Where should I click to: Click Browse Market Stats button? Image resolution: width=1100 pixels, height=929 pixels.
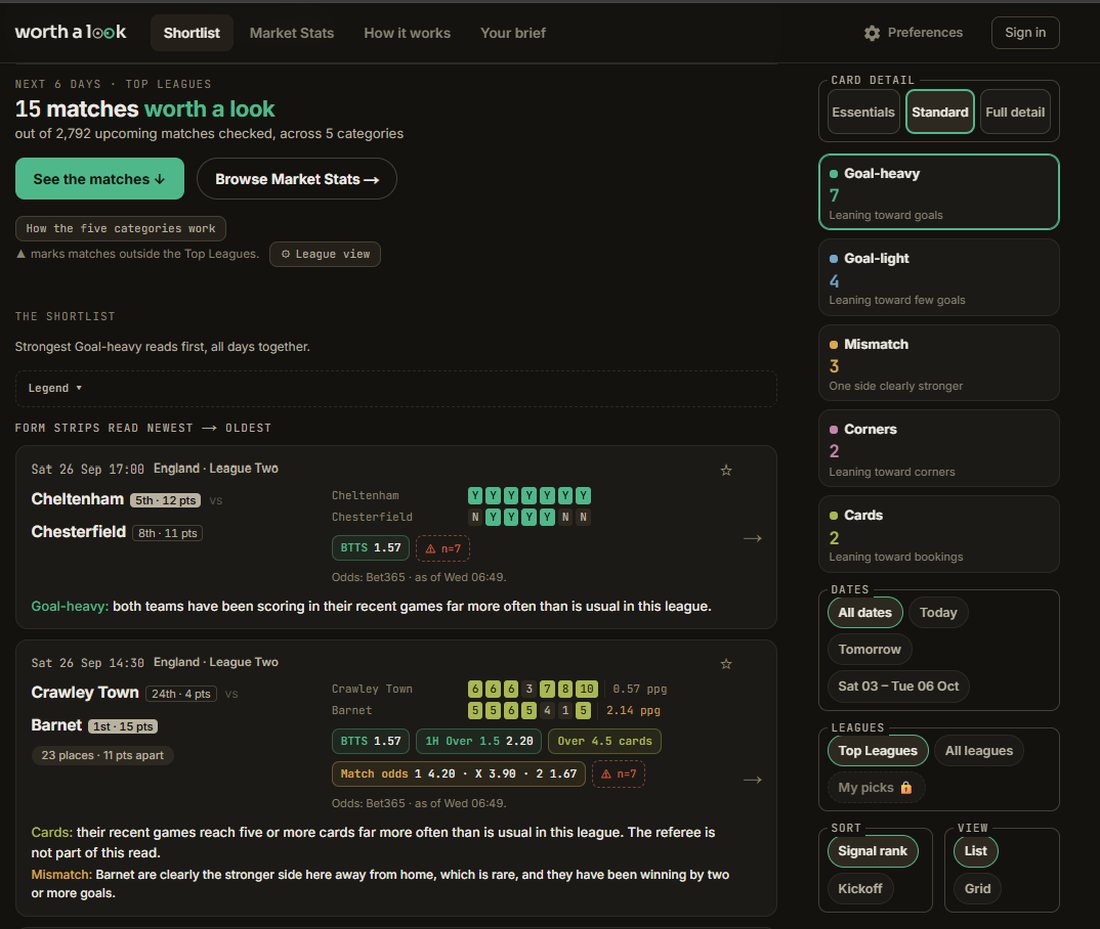[x=297, y=179]
